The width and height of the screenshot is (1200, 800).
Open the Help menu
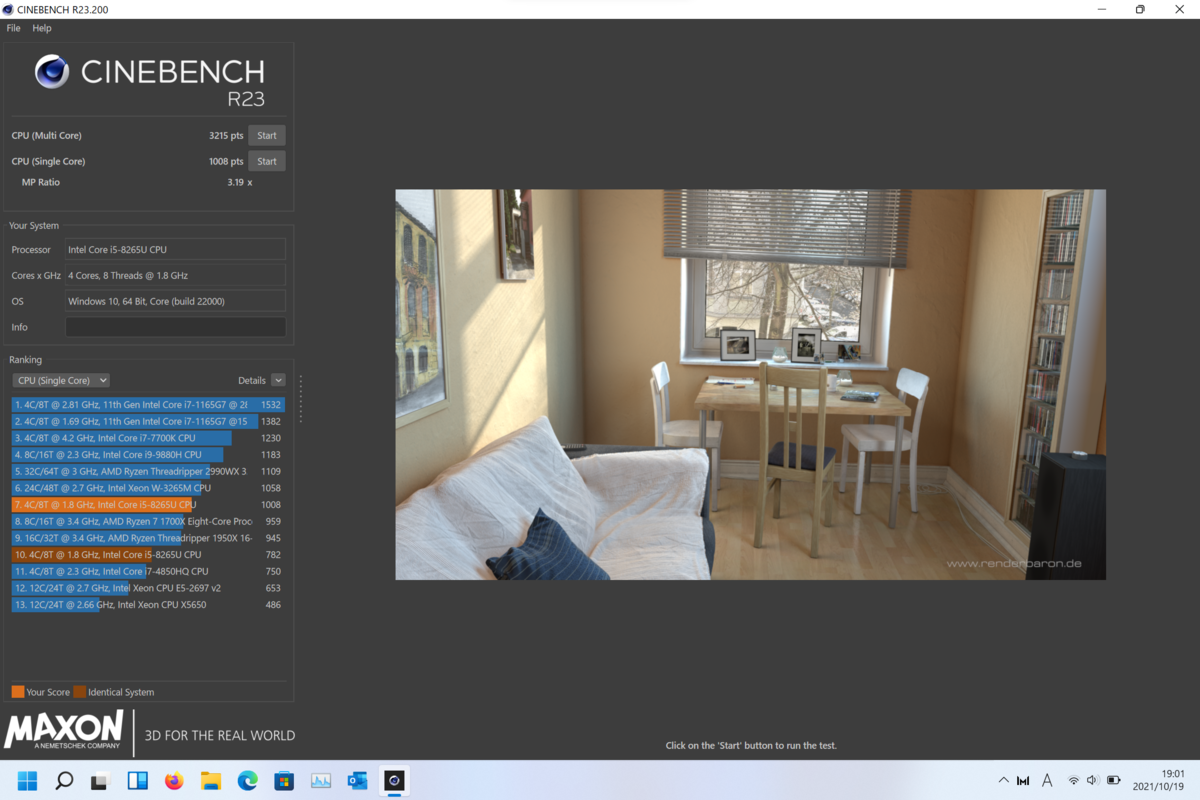tap(42, 28)
